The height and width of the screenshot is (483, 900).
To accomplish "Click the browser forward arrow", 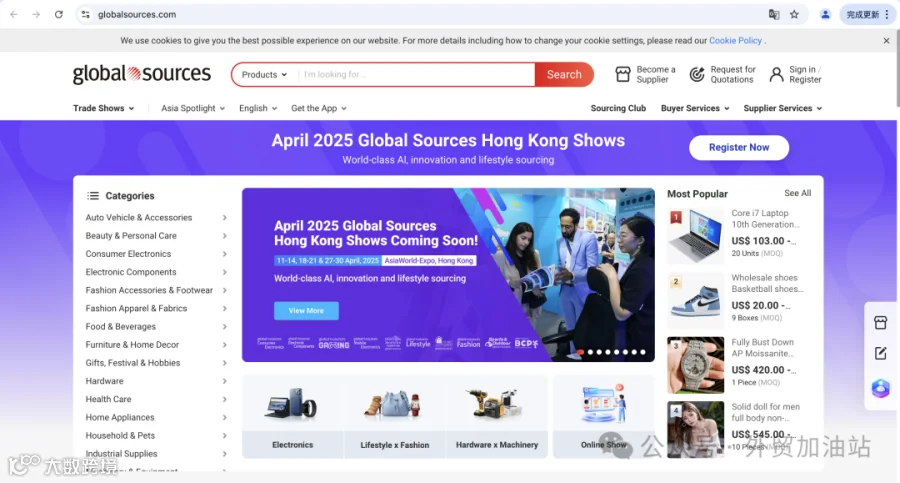I will [36, 14].
